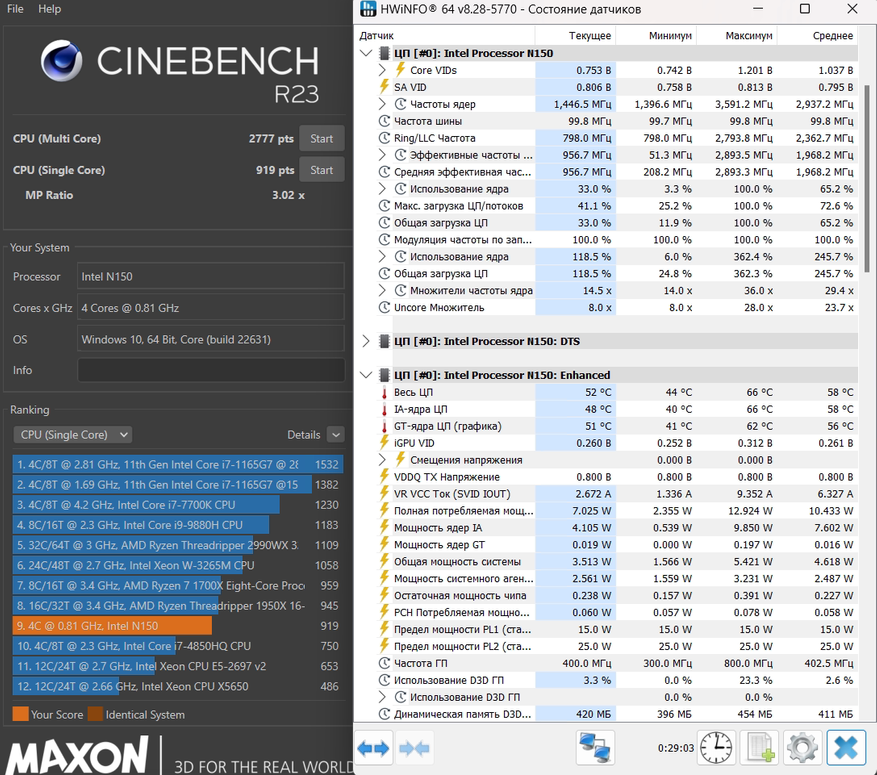Click the thermometer icon beside IA-ядра ЦП
This screenshot has width=877, height=775.
tap(384, 409)
